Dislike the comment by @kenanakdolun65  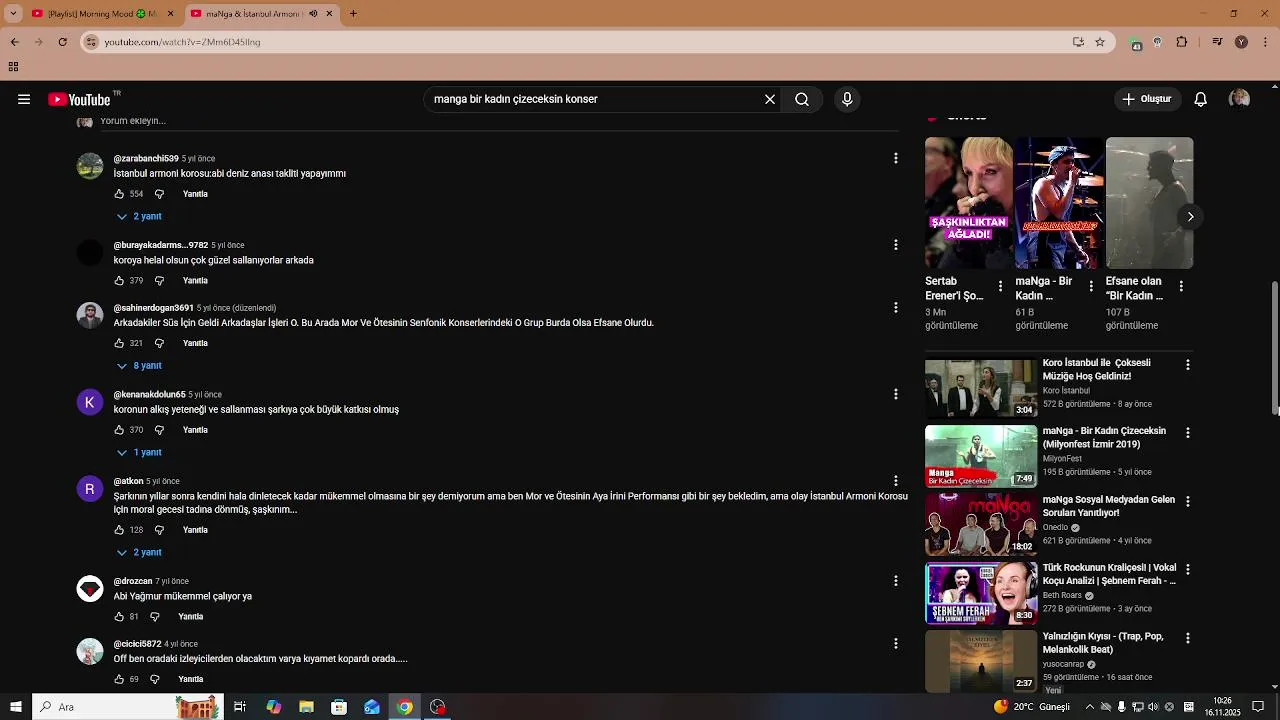[159, 430]
